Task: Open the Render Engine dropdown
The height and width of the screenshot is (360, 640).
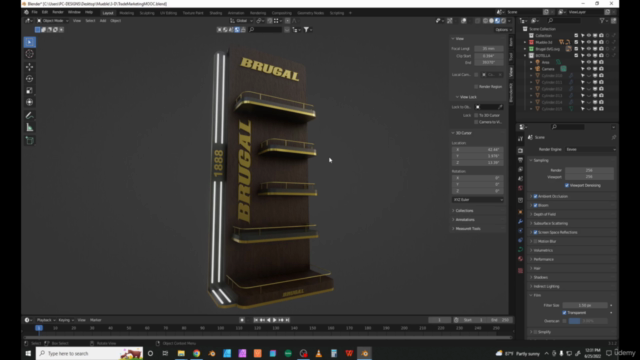Action: click(x=590, y=149)
